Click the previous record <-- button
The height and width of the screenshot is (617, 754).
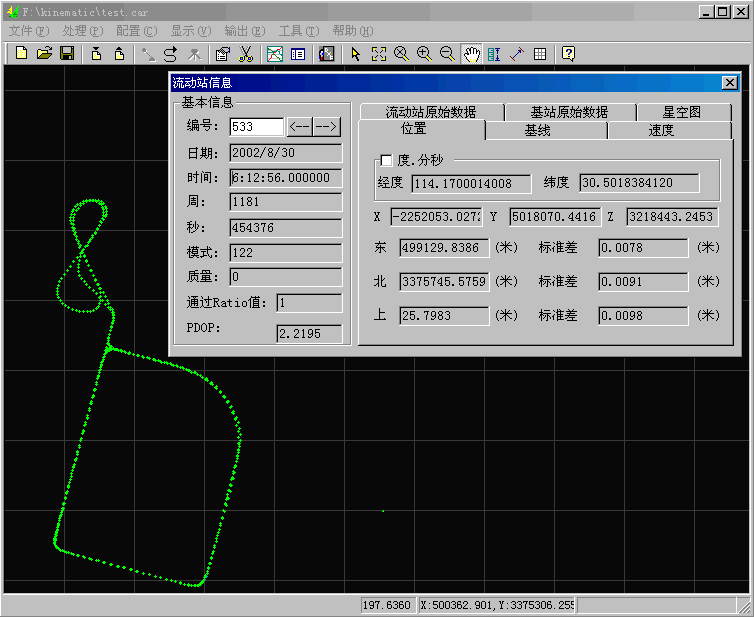[x=300, y=127]
